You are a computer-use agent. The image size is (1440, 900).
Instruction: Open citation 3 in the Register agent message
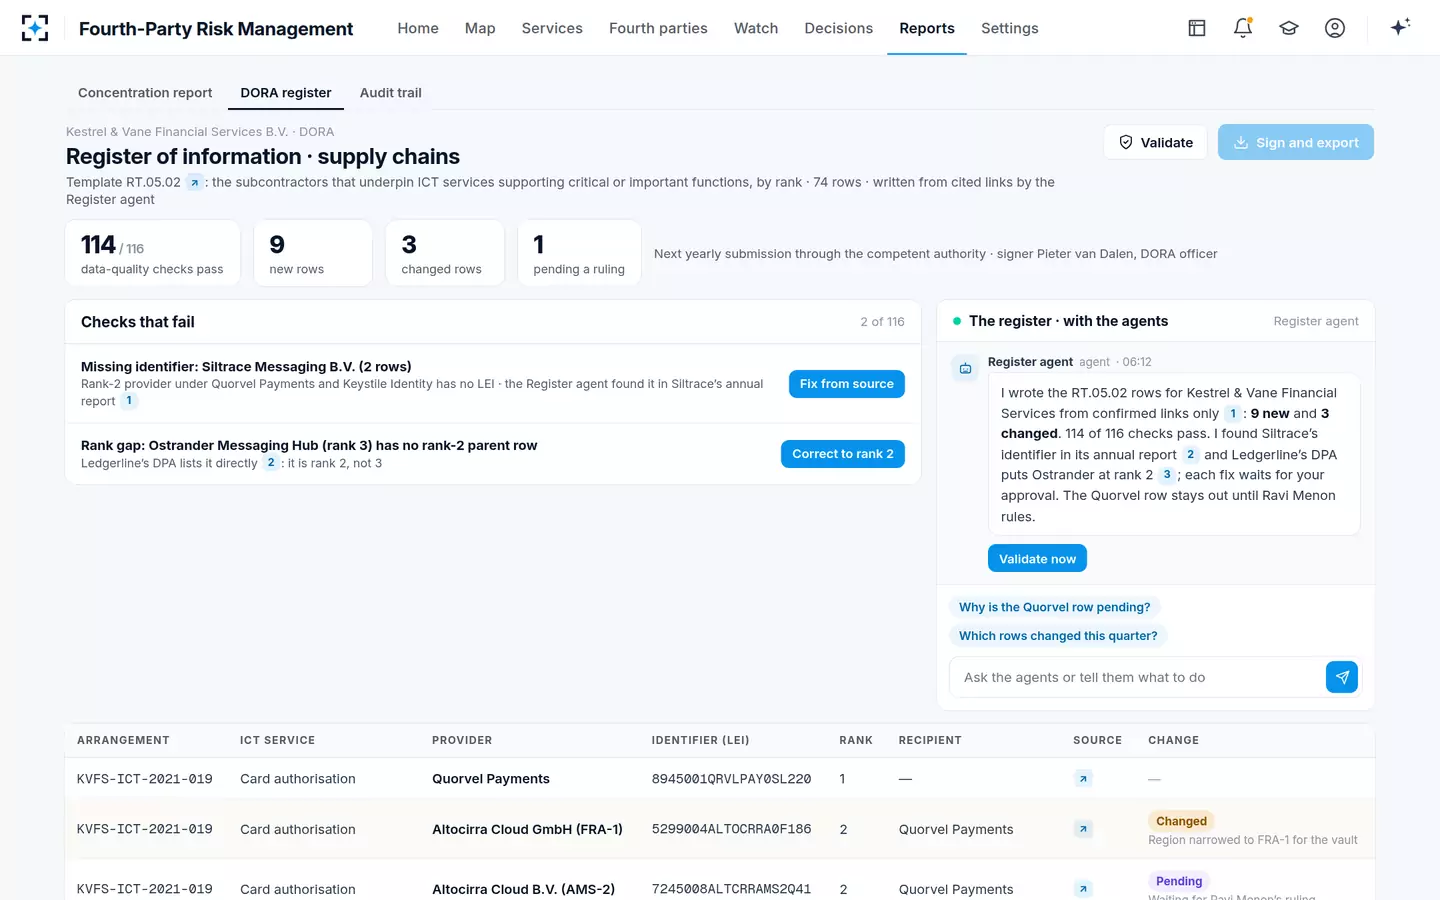[x=1167, y=475]
